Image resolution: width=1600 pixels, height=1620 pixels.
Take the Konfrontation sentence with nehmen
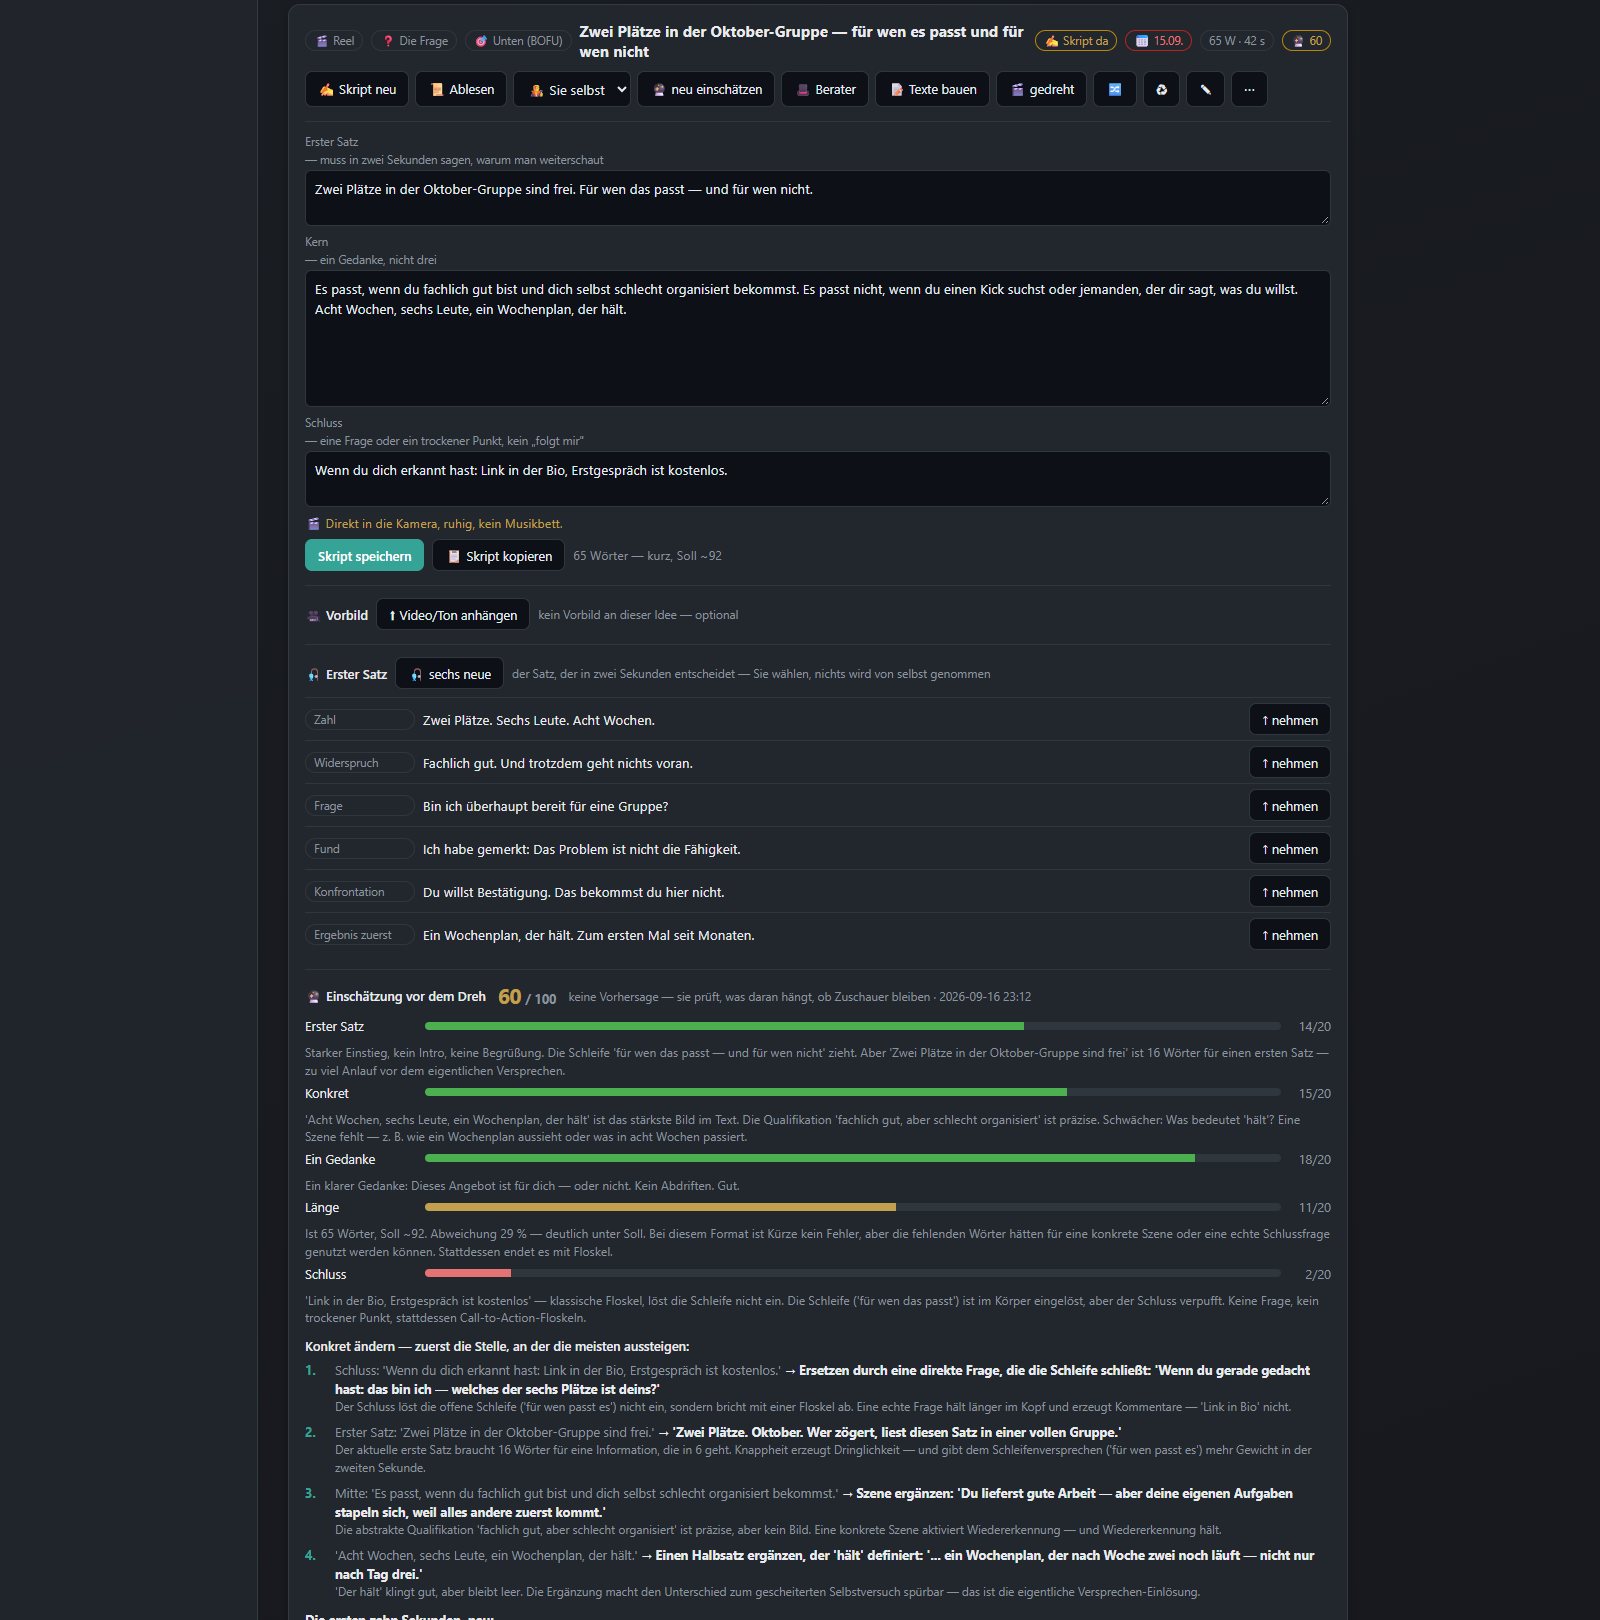point(1289,892)
